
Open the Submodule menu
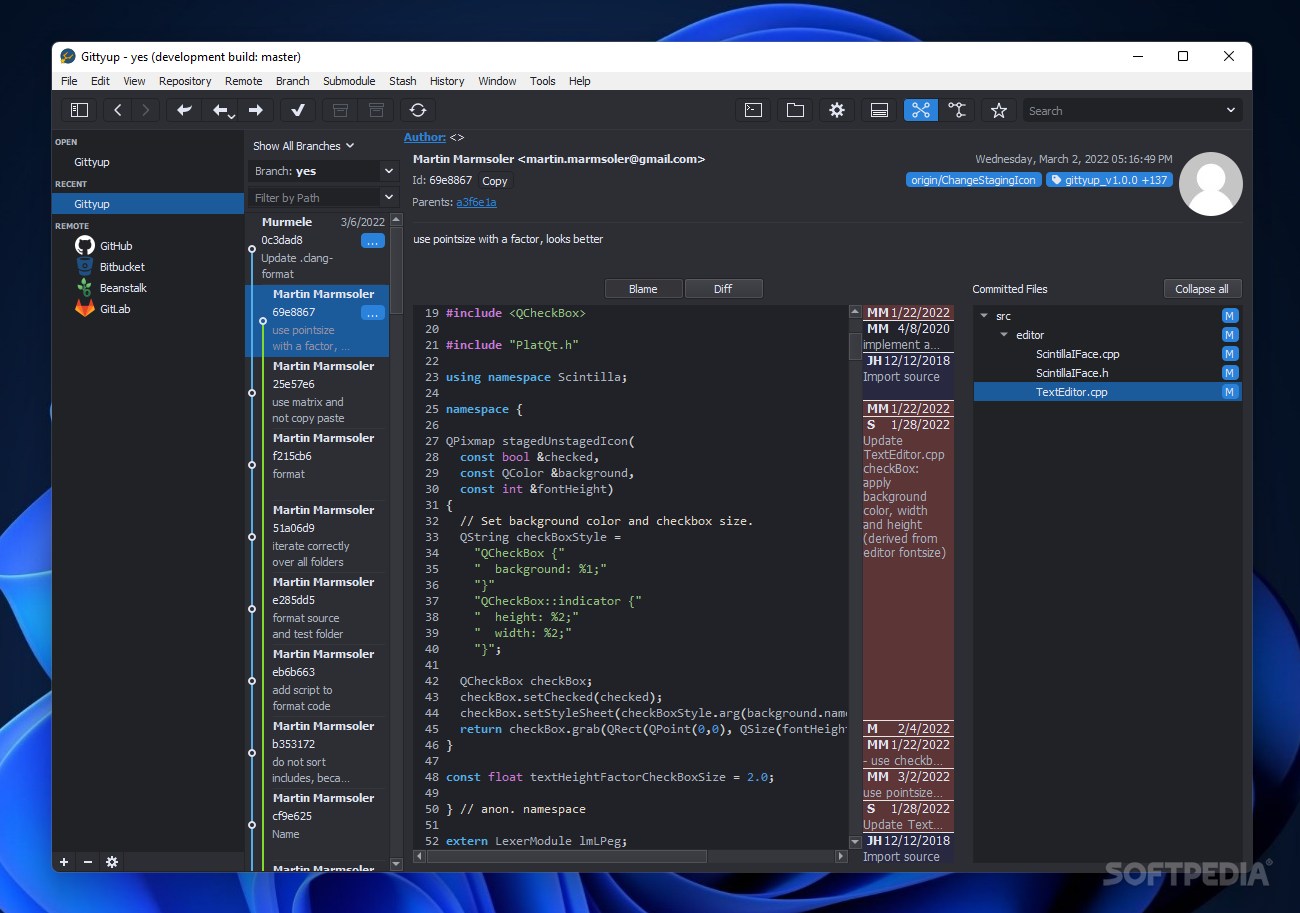349,81
